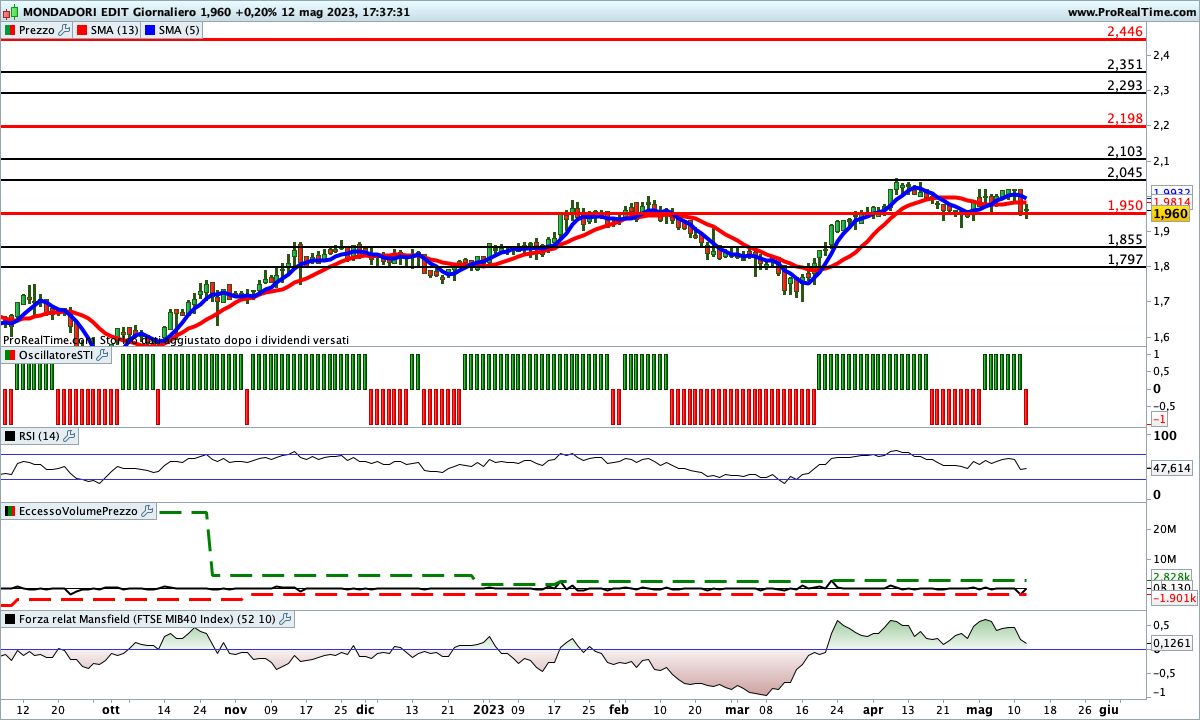Open EccessoVolumePrezzo settings wrench

[147, 511]
